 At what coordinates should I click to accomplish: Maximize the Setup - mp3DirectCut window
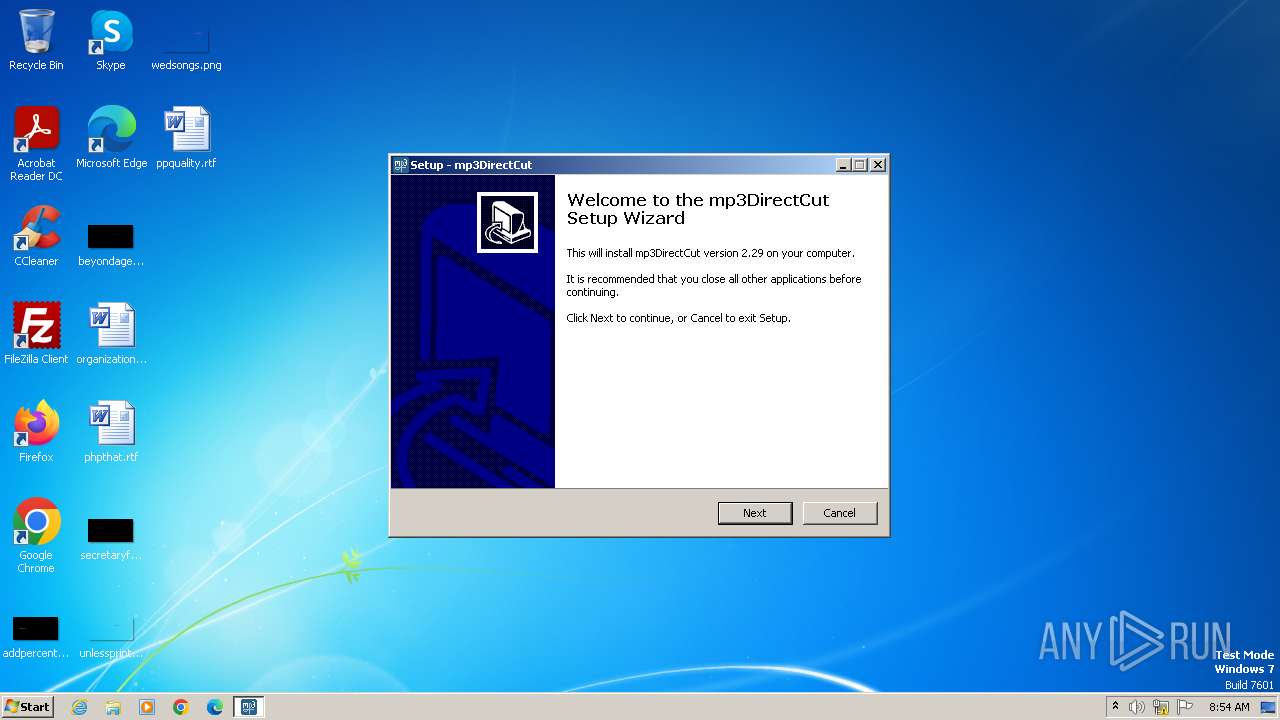[x=860, y=165]
